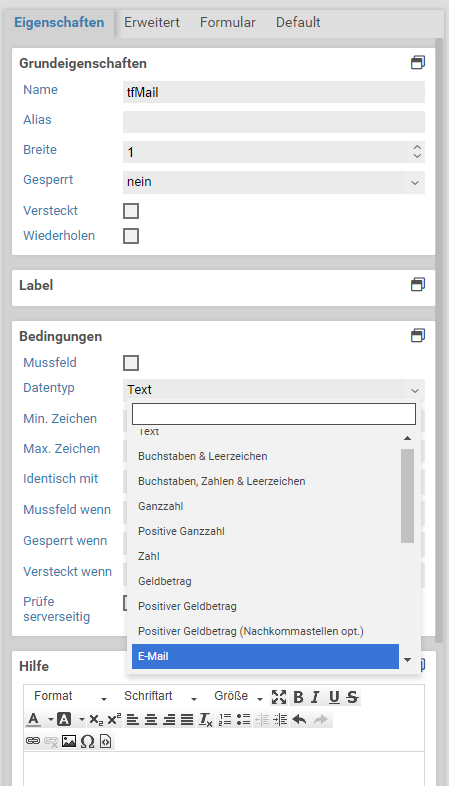Check the Wiederholen checkbox
This screenshot has height=786, width=449.
tap(131, 236)
